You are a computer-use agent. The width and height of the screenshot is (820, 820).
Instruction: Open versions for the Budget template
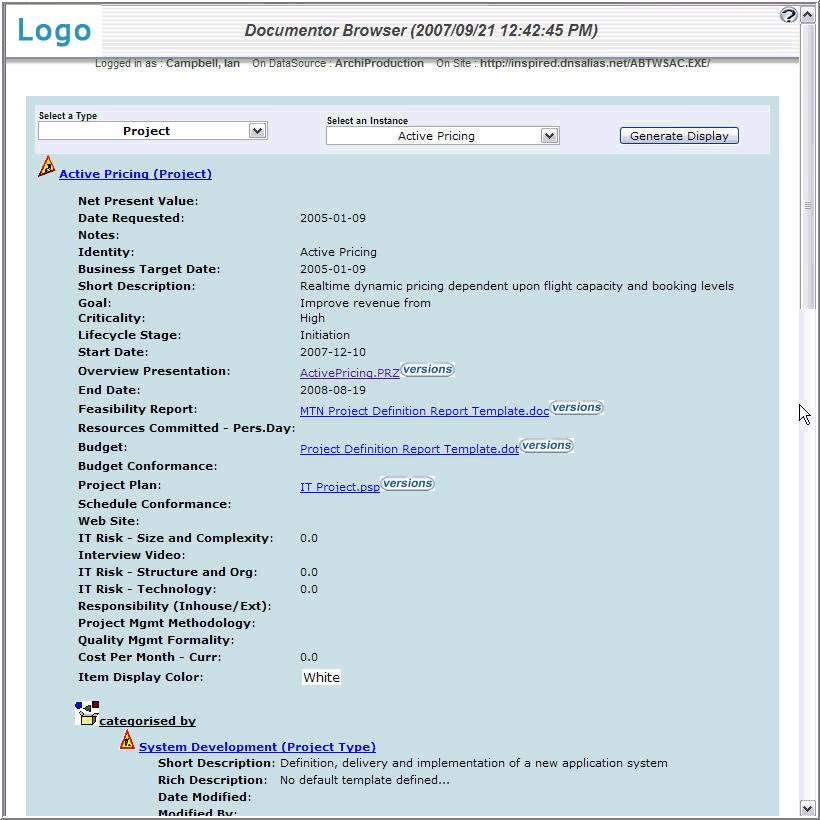[x=546, y=444]
